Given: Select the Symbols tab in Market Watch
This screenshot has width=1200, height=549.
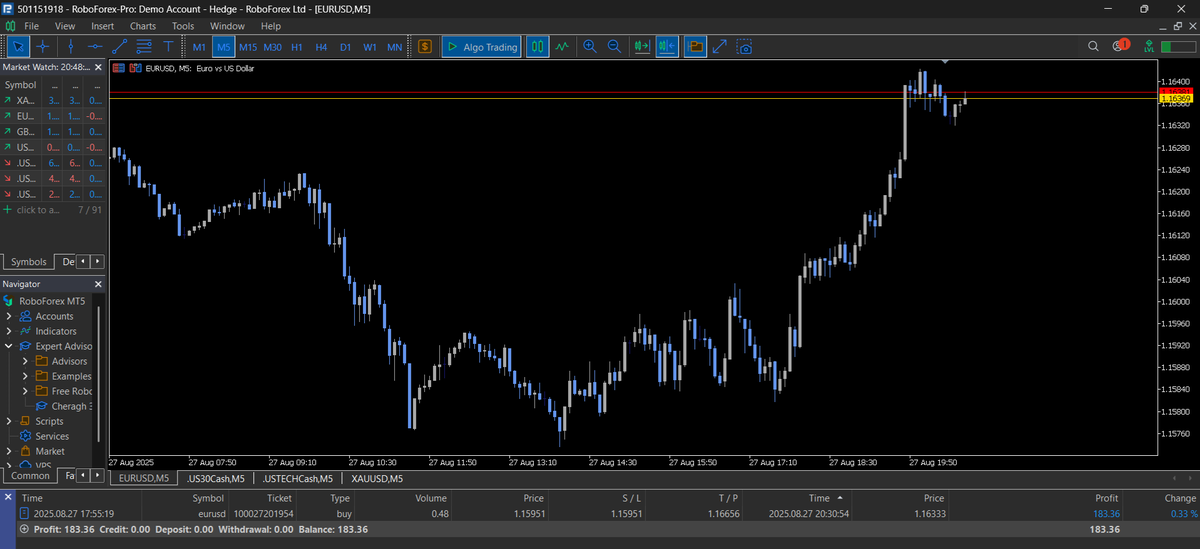Looking at the screenshot, I should pos(29,262).
